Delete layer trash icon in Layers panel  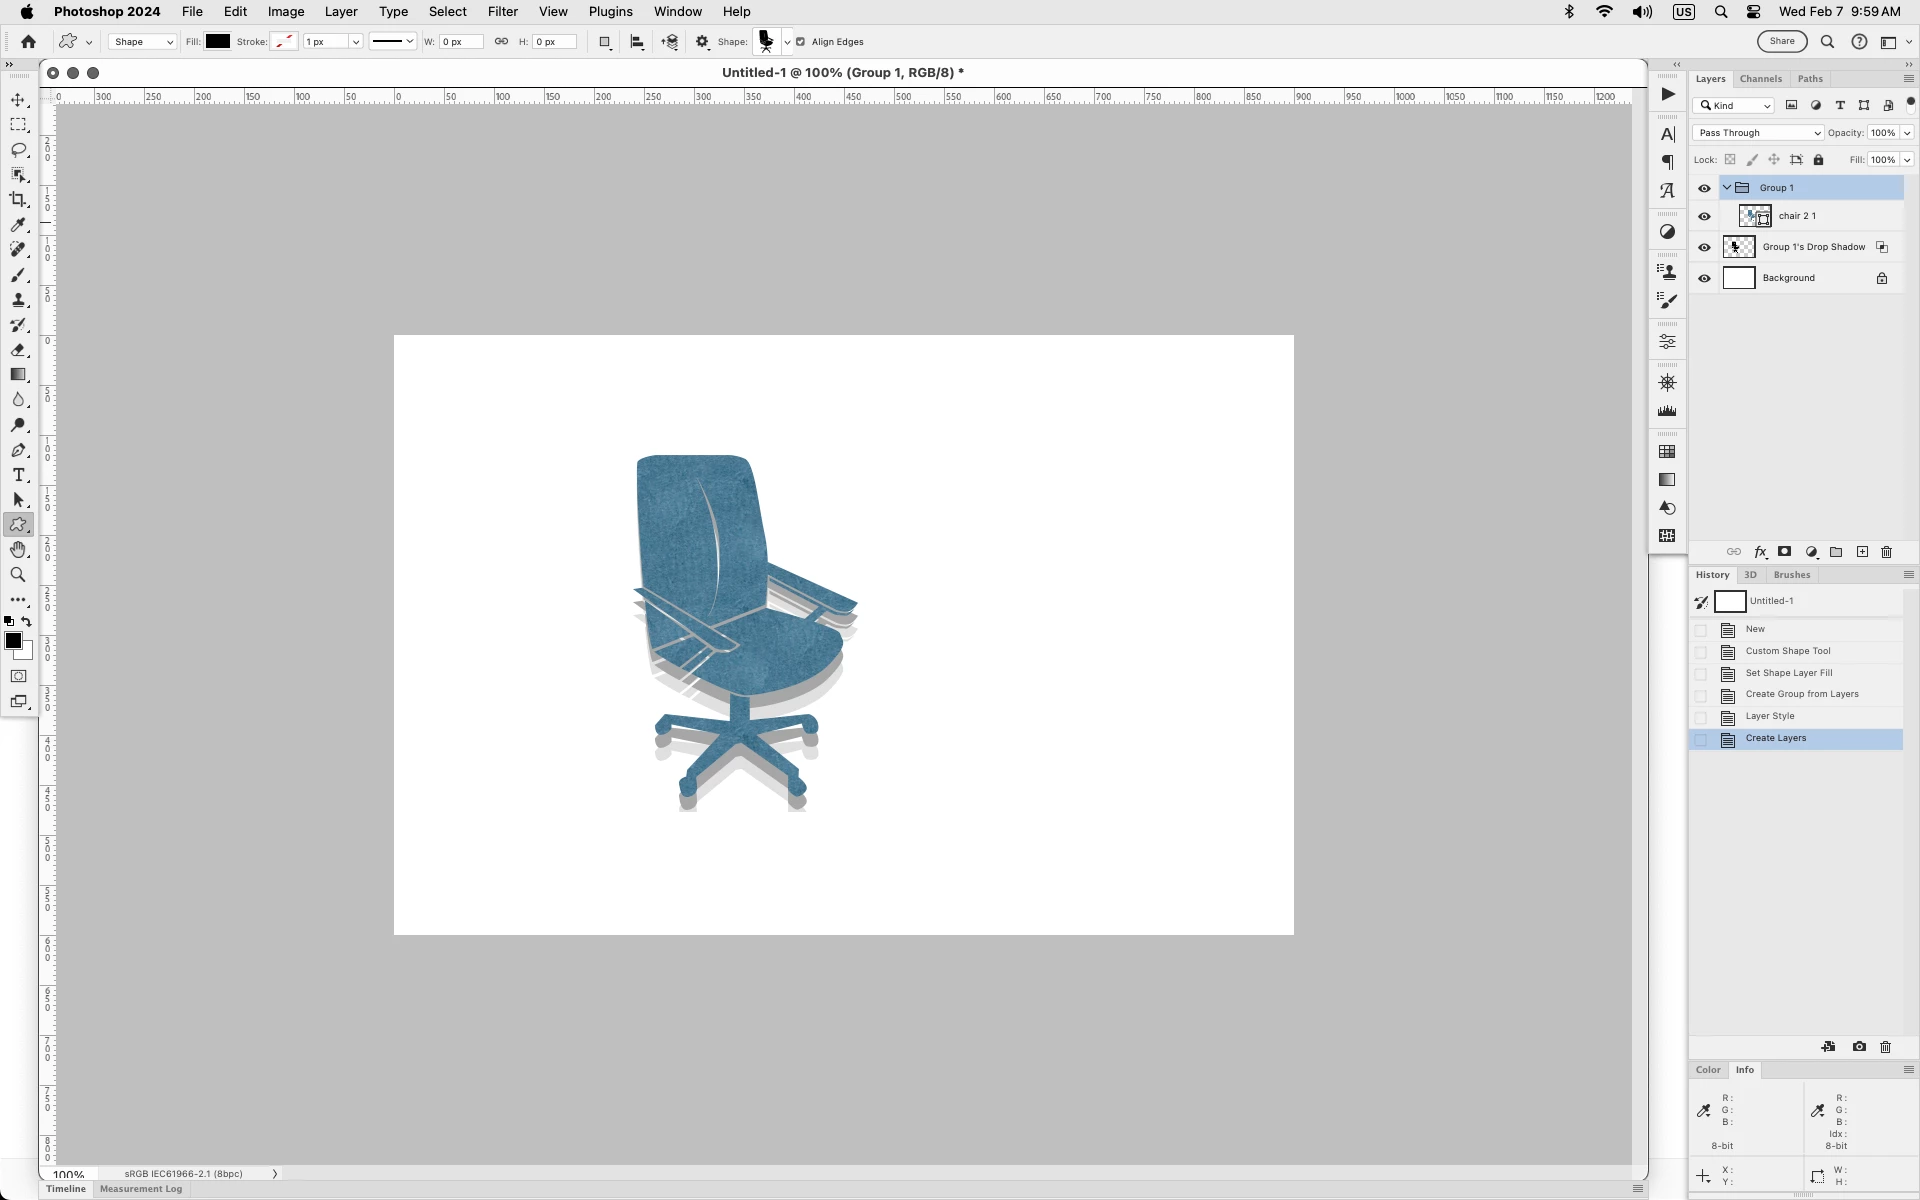click(x=1887, y=552)
